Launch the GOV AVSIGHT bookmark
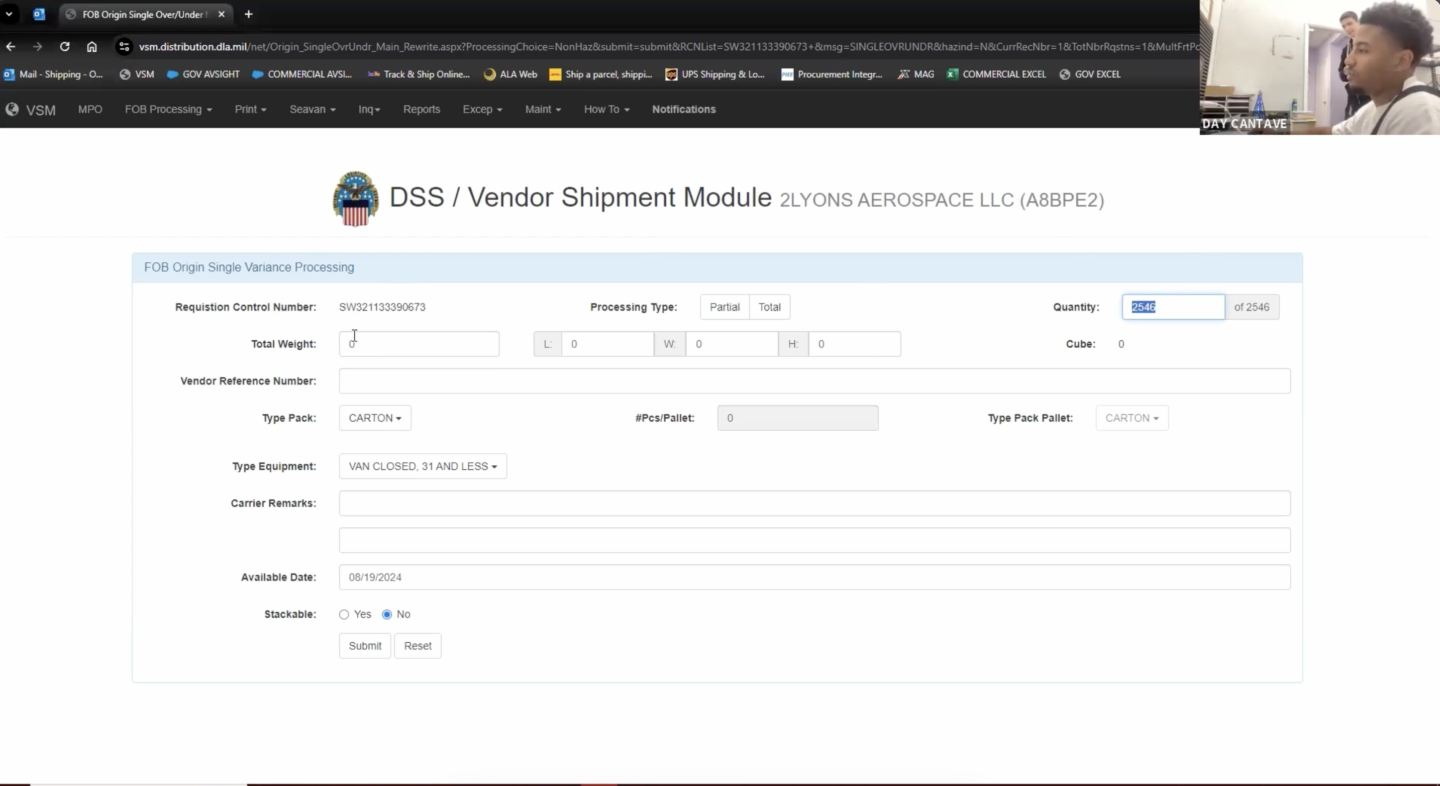The image size is (1440, 786). (x=202, y=74)
